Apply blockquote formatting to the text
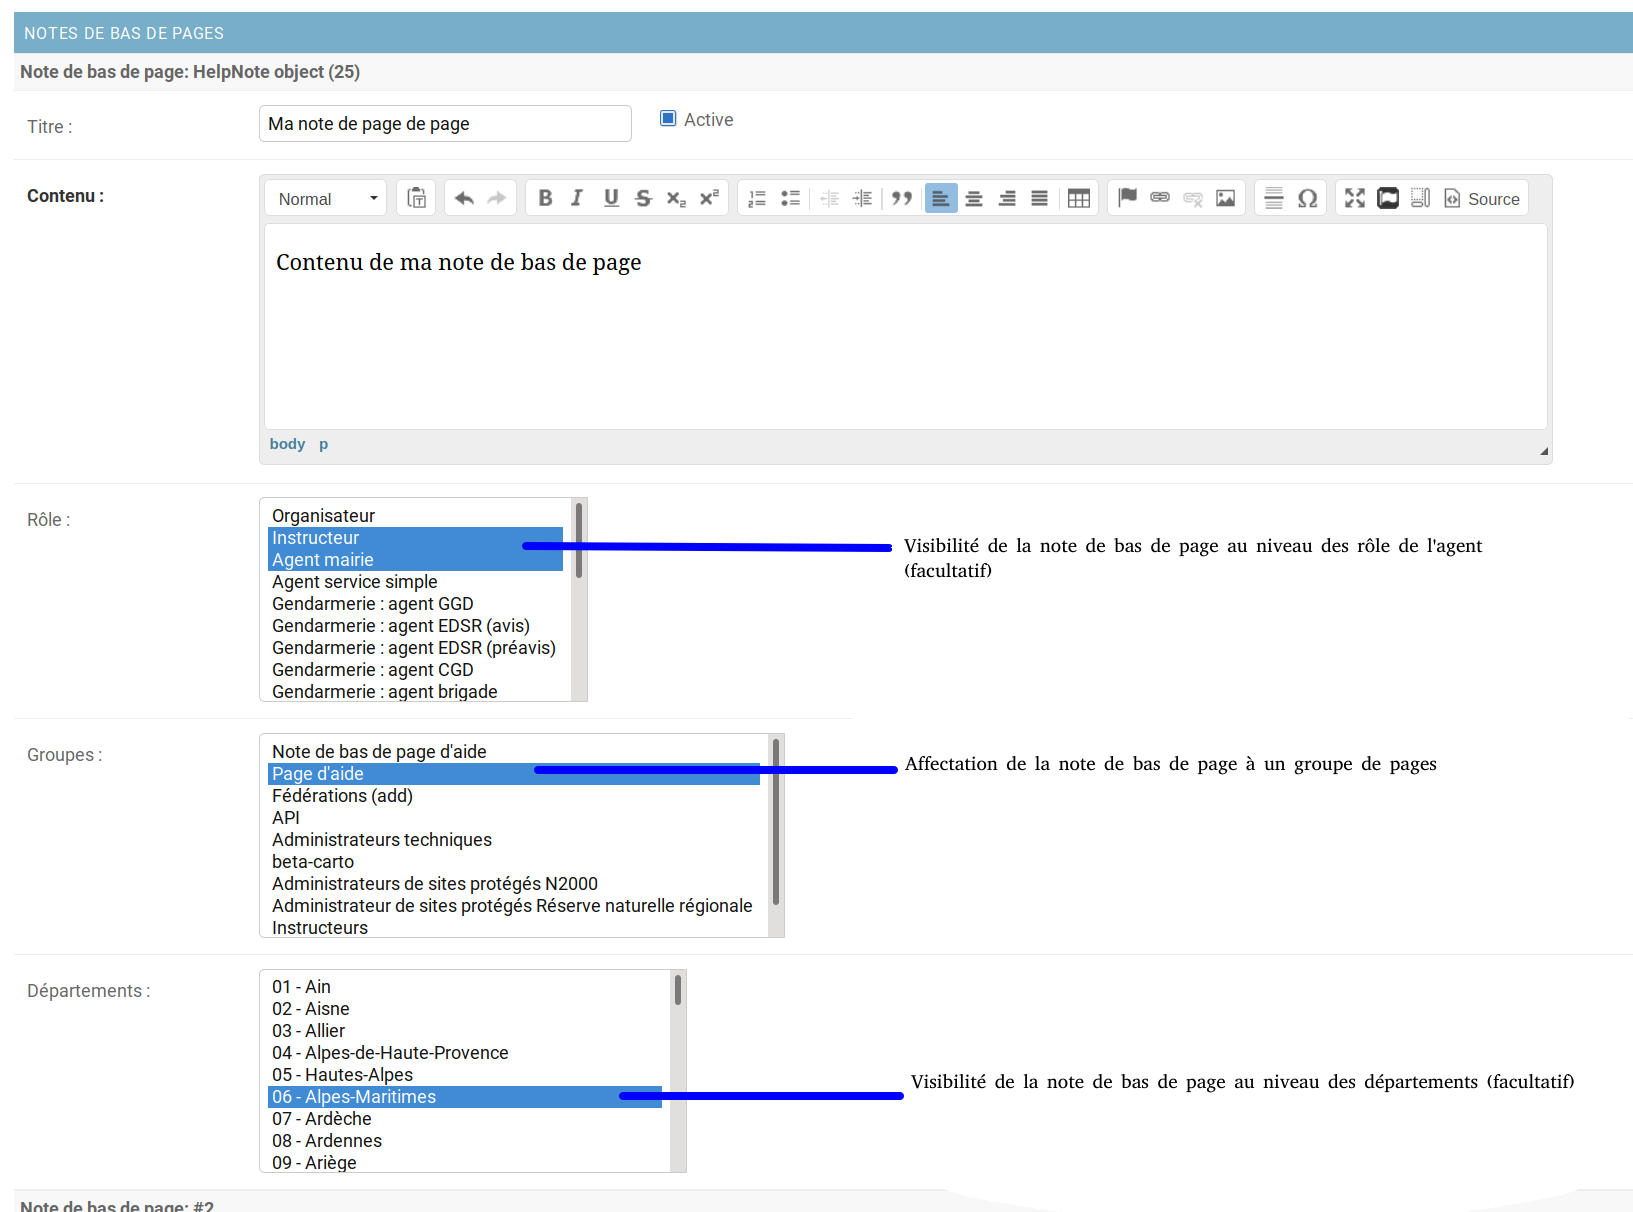Viewport: 1633px width, 1212px height. 901,197
